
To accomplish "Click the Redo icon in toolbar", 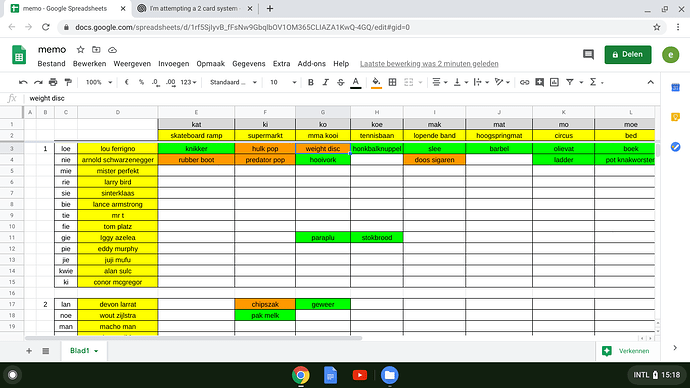I will pyautogui.click(x=38, y=82).
